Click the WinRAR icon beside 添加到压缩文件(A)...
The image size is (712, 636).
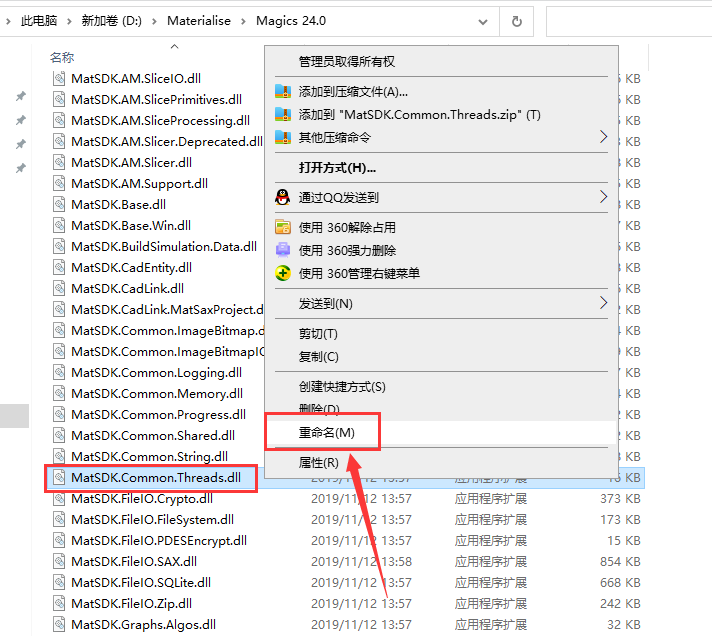coord(283,92)
